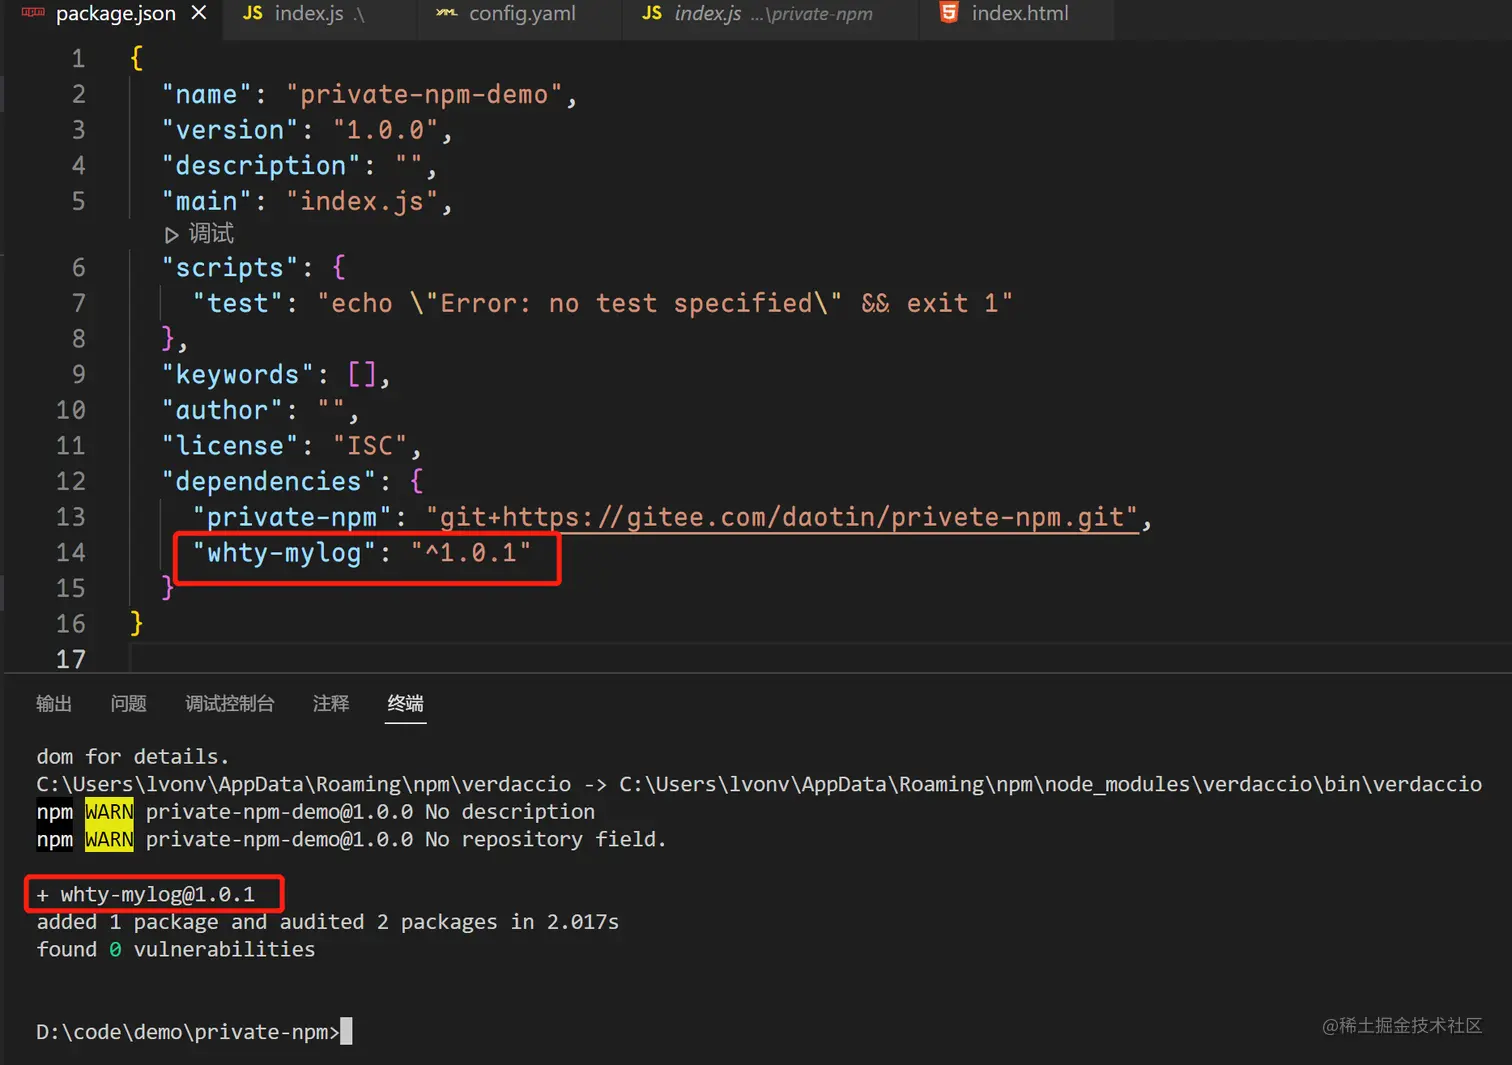Click the "No description" npm WARN line
The height and width of the screenshot is (1065, 1512).
click(x=316, y=812)
